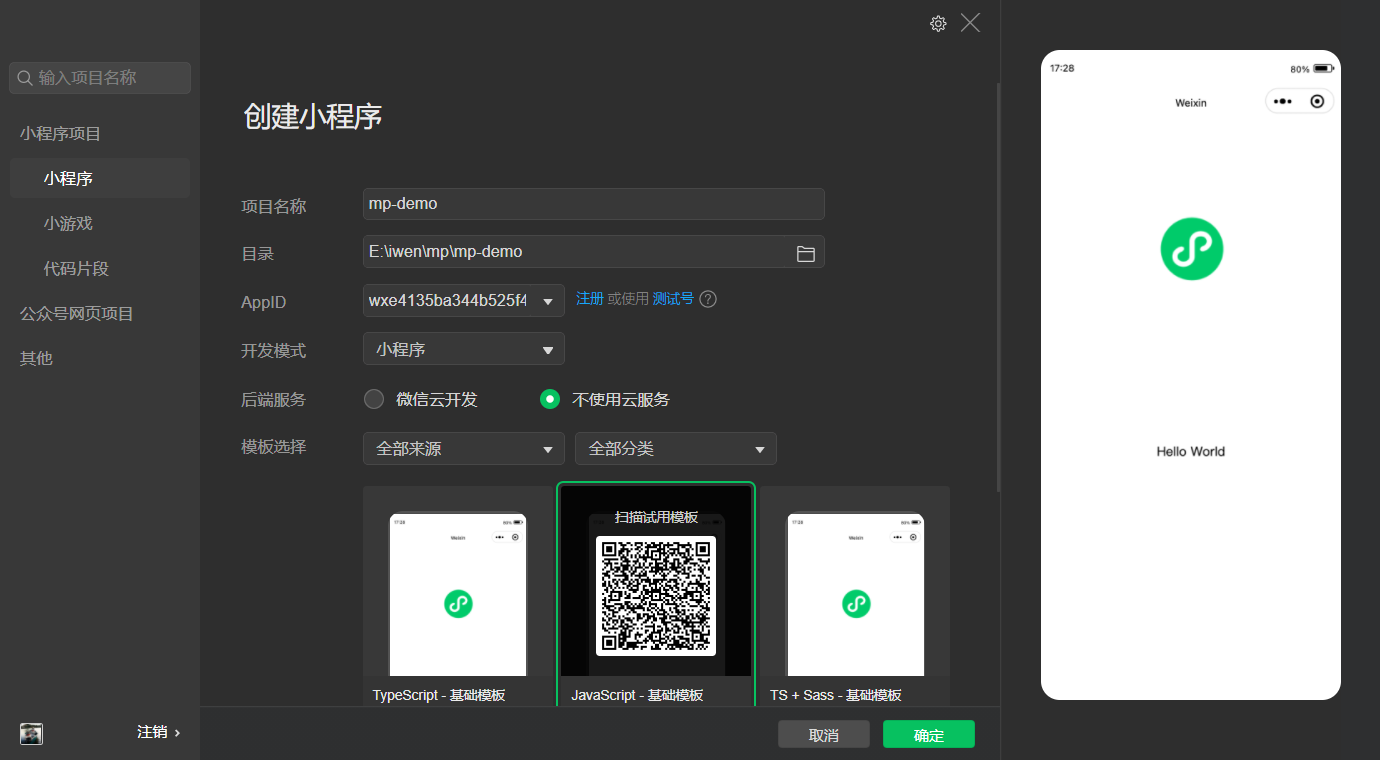Click the green 确定 button
The width and height of the screenshot is (1380, 760).
click(x=928, y=735)
